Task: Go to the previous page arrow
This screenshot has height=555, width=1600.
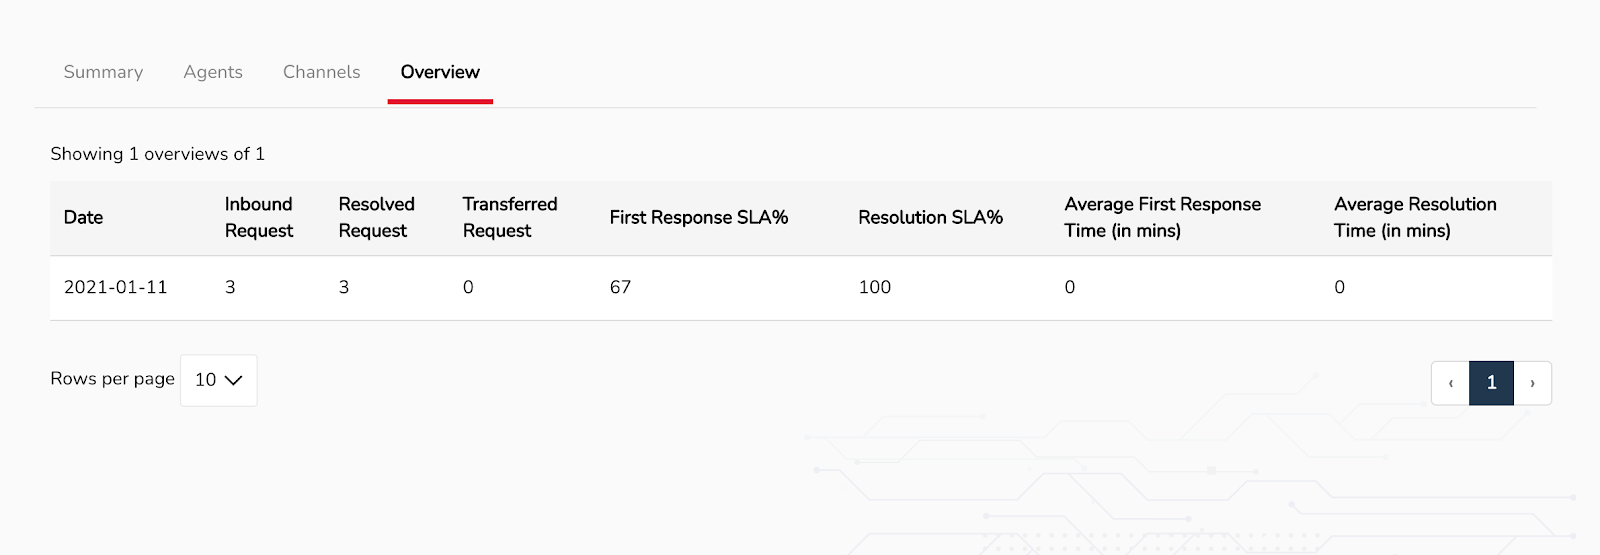Action: click(x=1450, y=383)
